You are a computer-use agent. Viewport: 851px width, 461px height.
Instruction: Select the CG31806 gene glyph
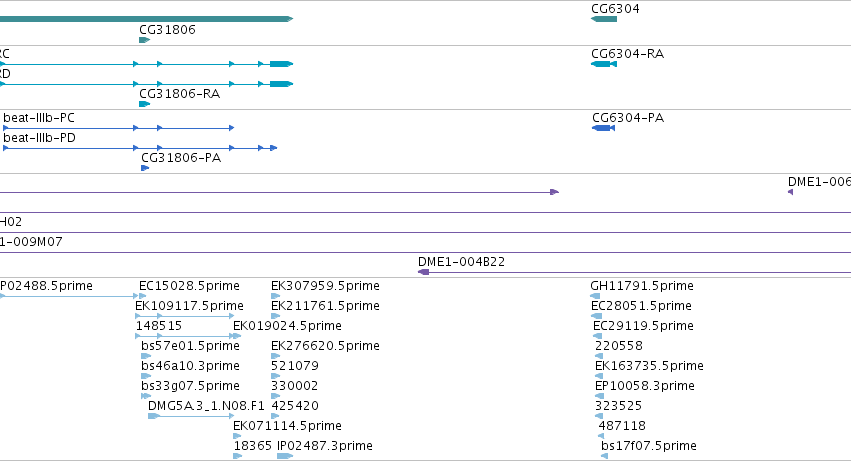(144, 40)
